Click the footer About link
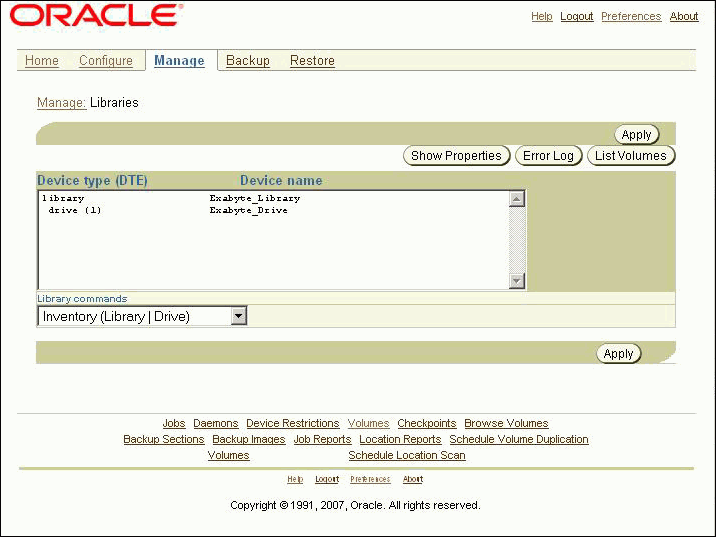 [413, 479]
